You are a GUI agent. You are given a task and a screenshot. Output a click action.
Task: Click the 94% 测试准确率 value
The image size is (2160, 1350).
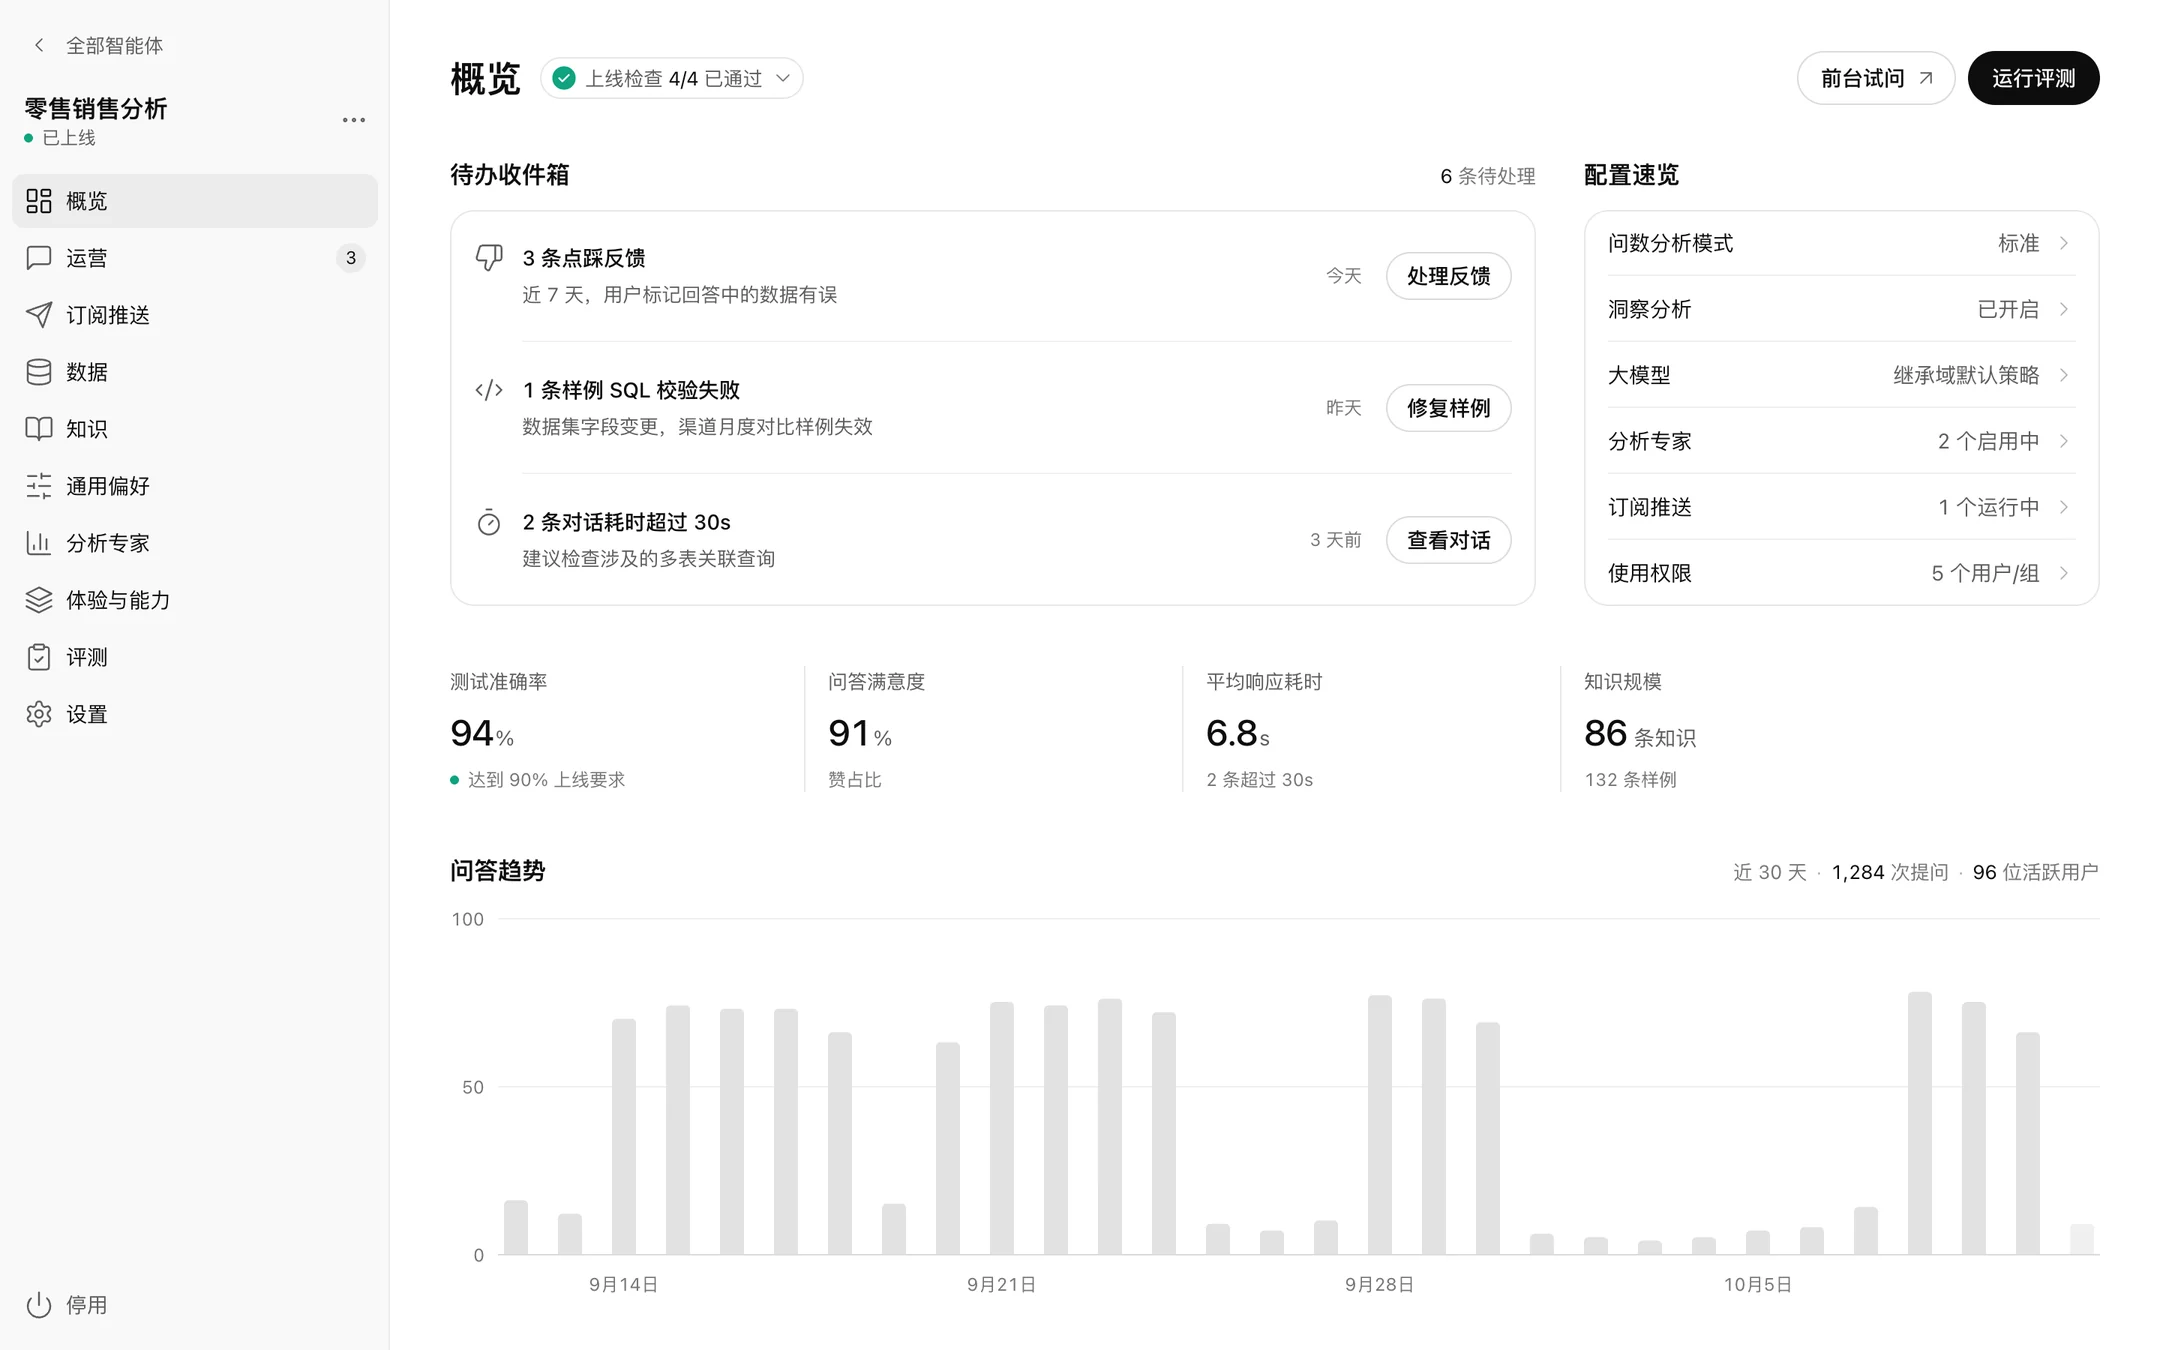pyautogui.click(x=482, y=734)
